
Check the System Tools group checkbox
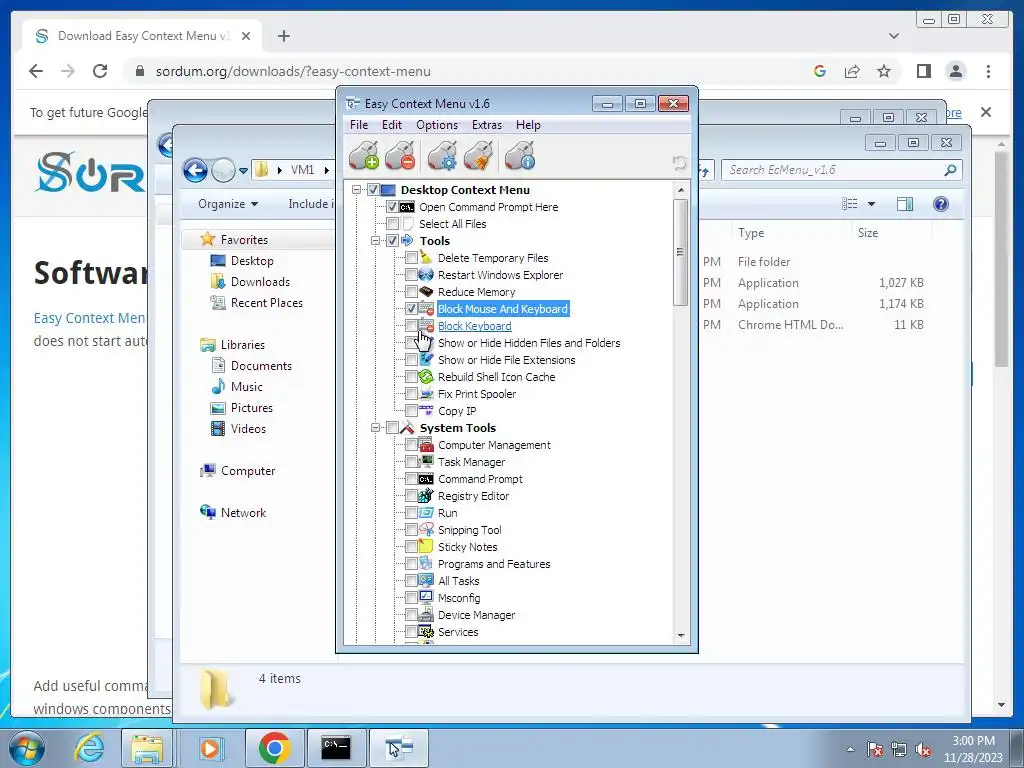[x=392, y=428]
